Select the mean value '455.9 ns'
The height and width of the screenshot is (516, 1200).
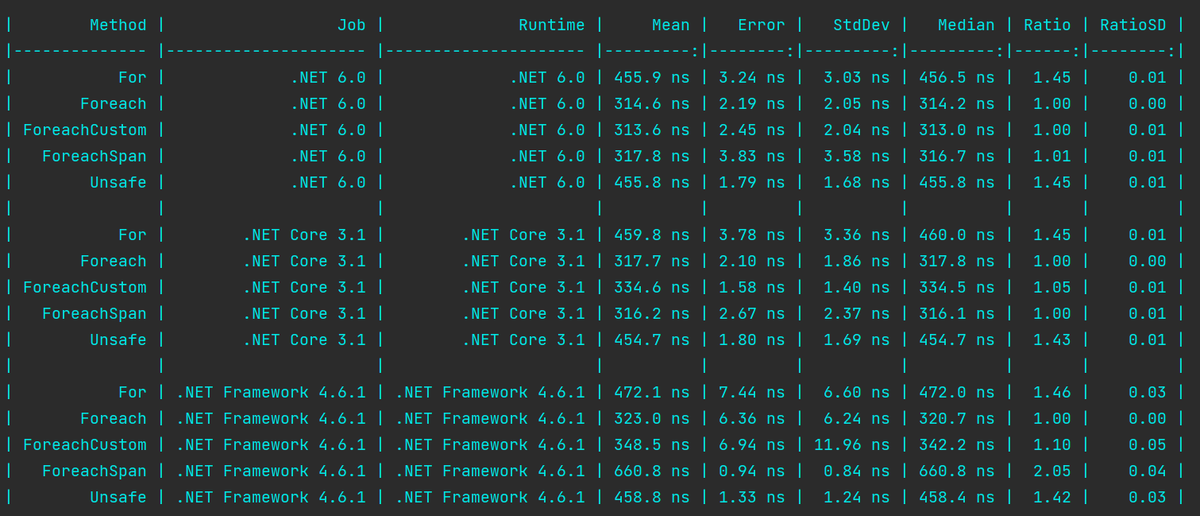[x=651, y=78]
